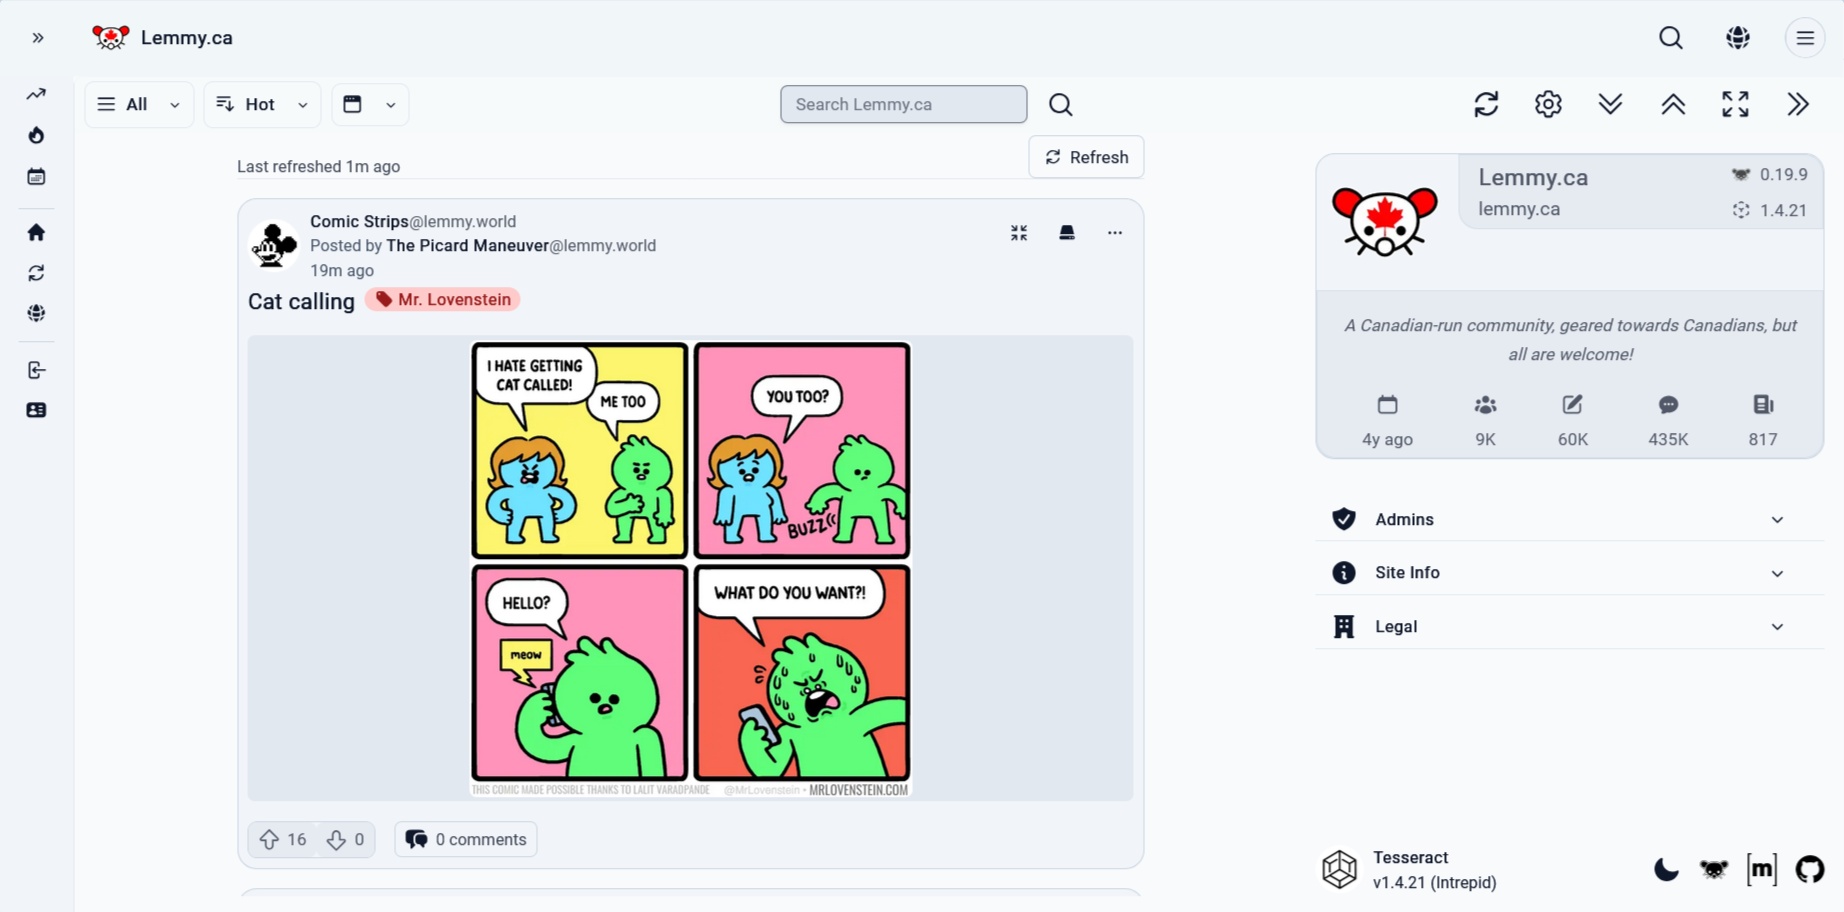This screenshot has width=1844, height=912.
Task: Toggle the fullscreen expand arrows icon
Action: [1735, 104]
